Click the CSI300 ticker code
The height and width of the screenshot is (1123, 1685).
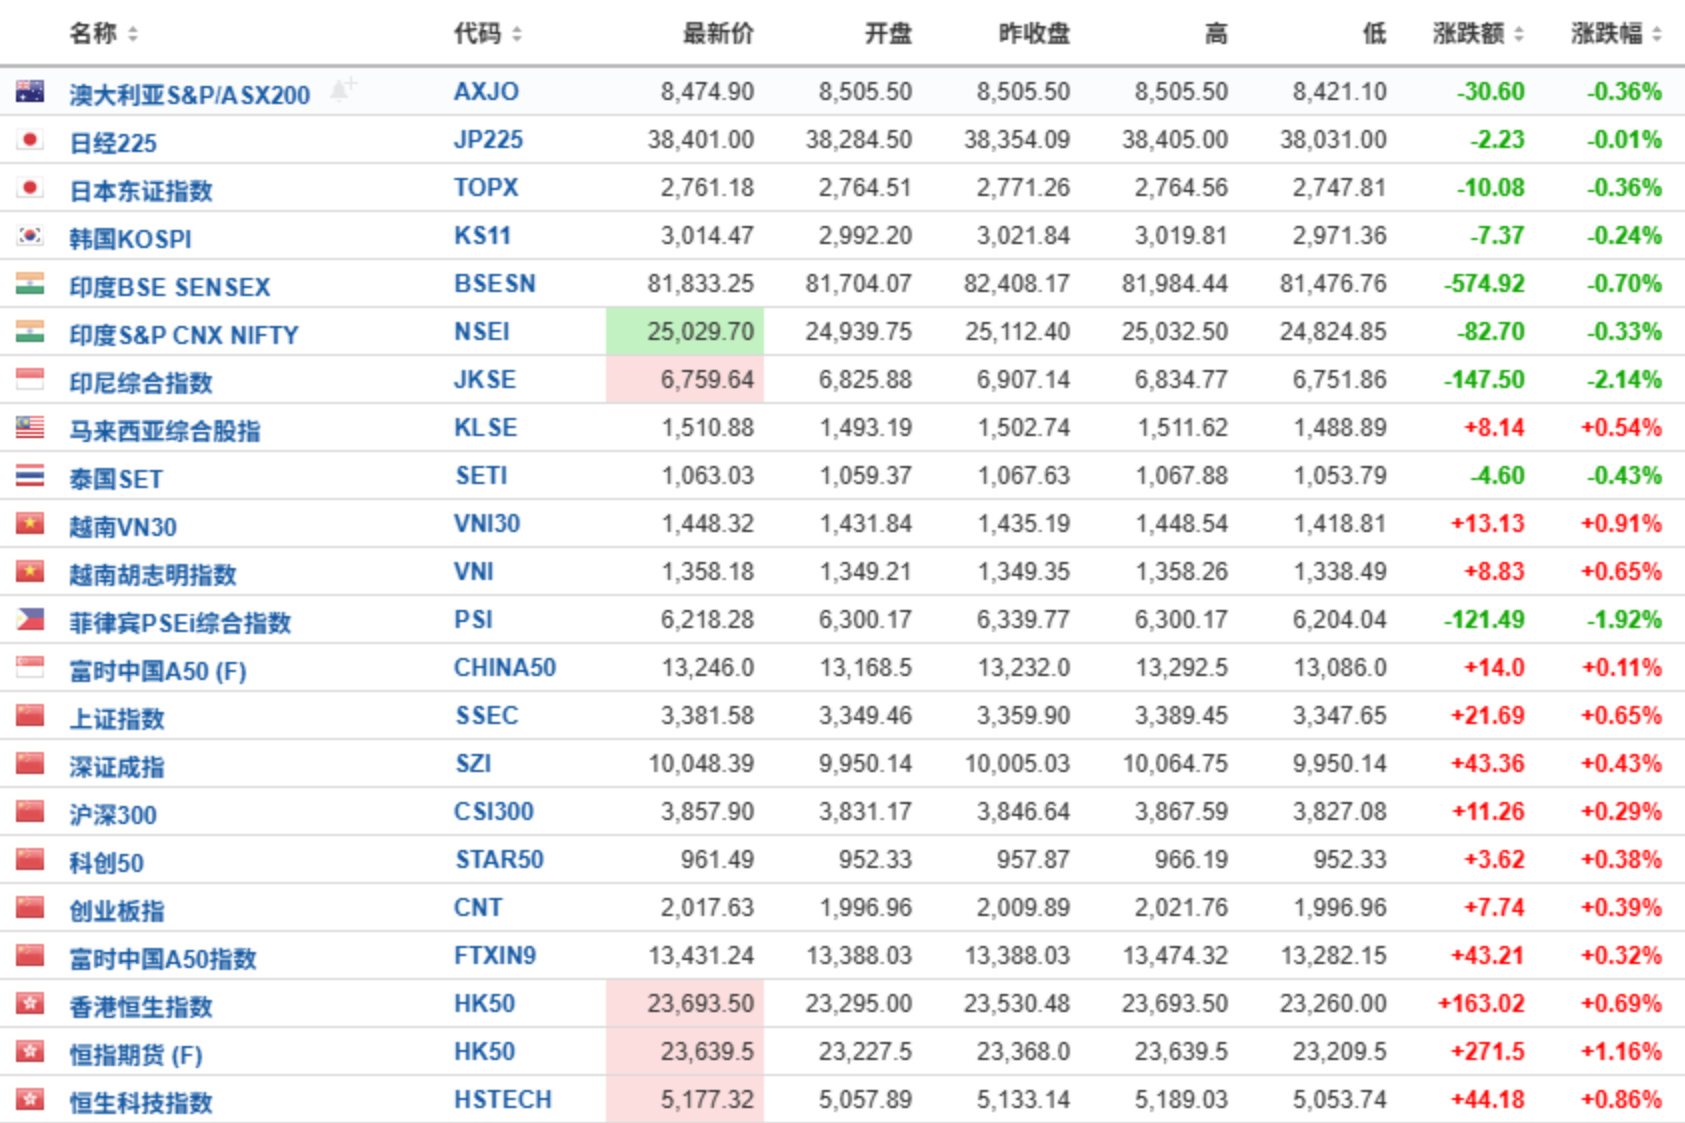point(494,812)
